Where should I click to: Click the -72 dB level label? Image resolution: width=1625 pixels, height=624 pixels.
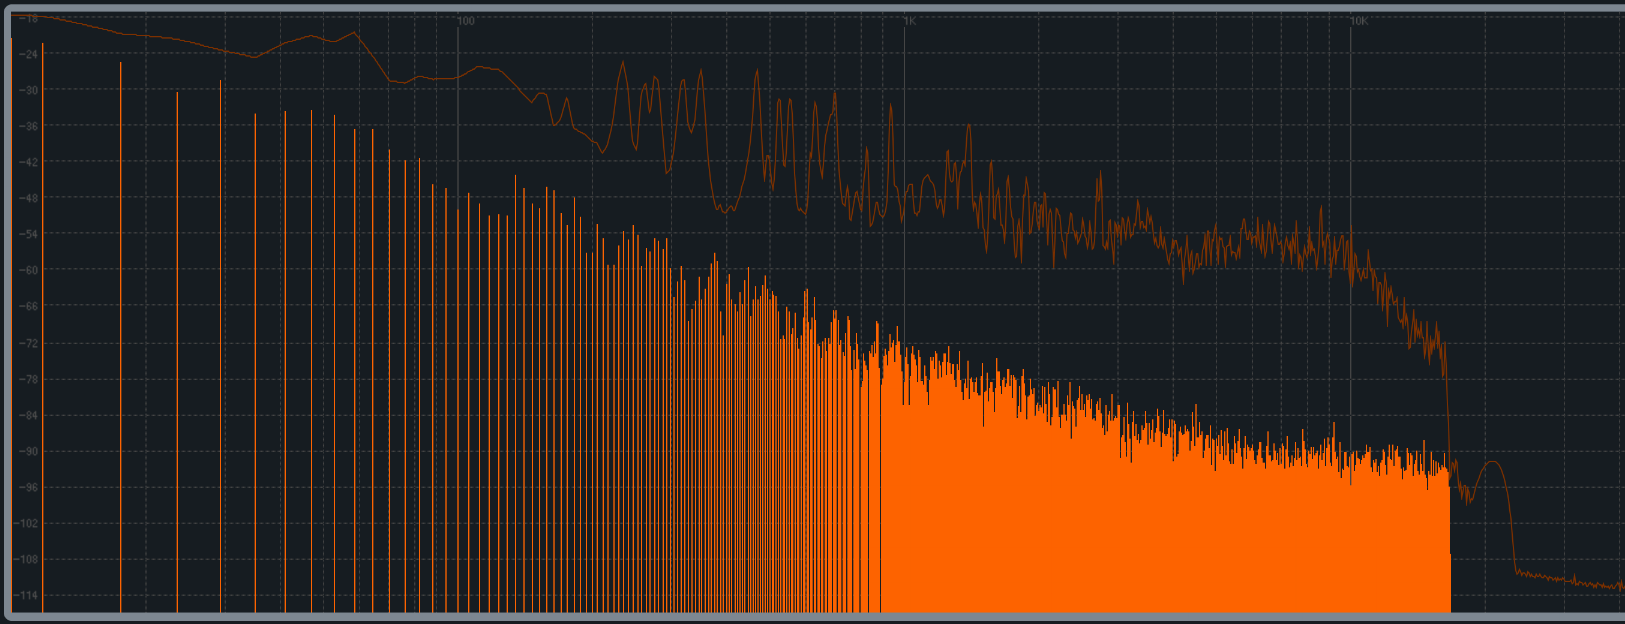point(28,343)
